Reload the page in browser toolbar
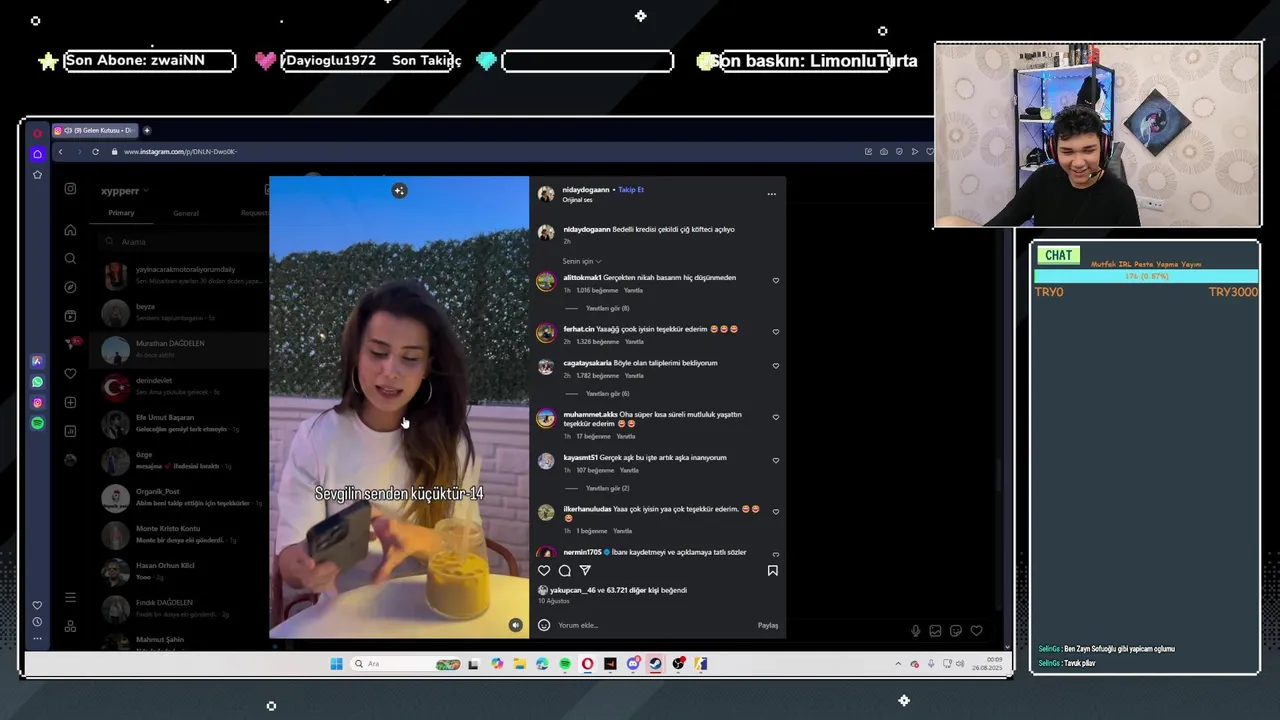This screenshot has height=720, width=1280. pyautogui.click(x=95, y=152)
